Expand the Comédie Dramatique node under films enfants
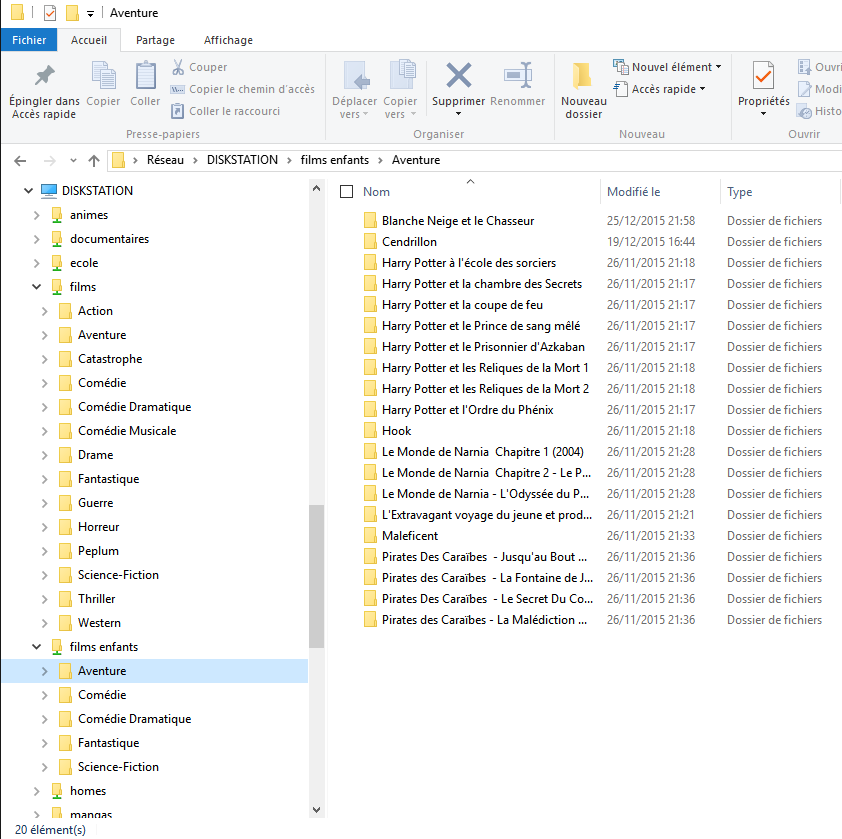This screenshot has height=839, width=842. pyautogui.click(x=45, y=719)
